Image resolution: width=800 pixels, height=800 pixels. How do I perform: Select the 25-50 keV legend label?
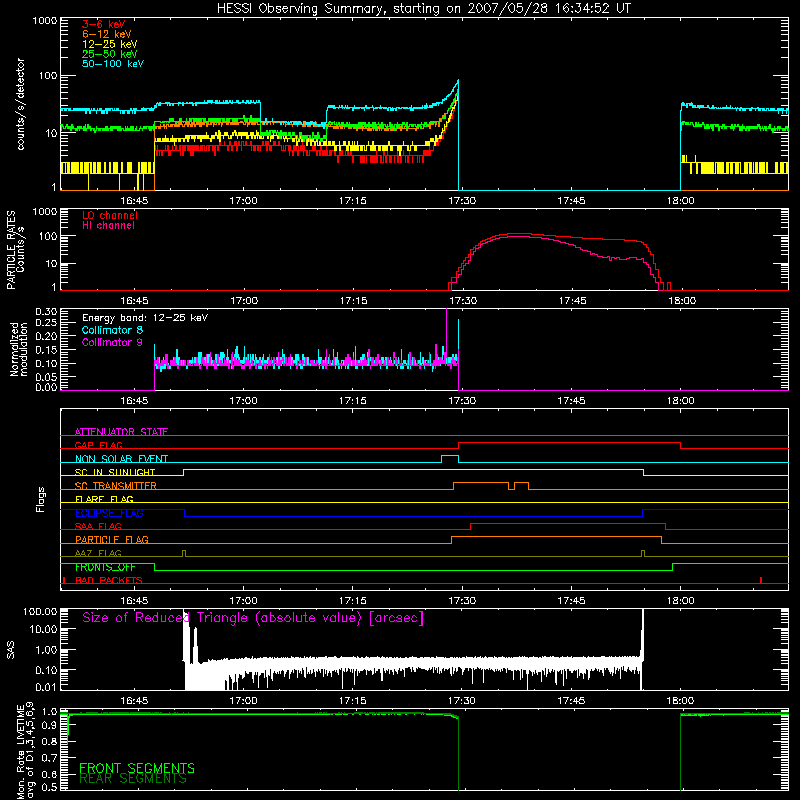(110, 54)
